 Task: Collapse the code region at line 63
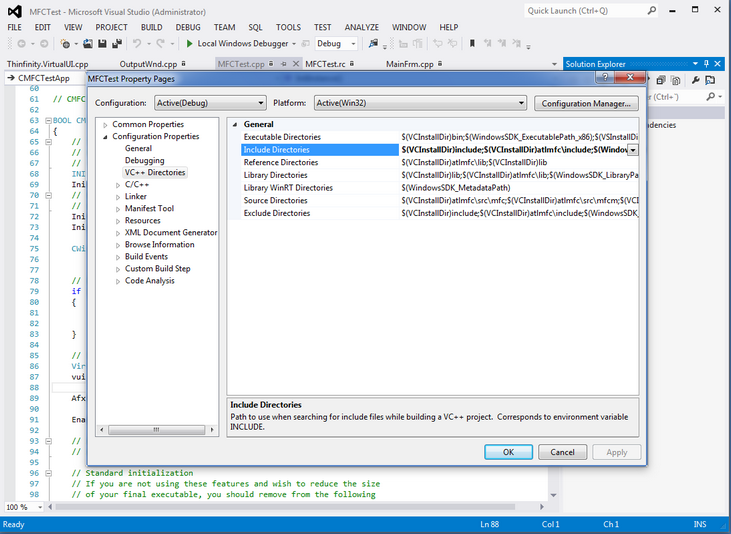48,120
